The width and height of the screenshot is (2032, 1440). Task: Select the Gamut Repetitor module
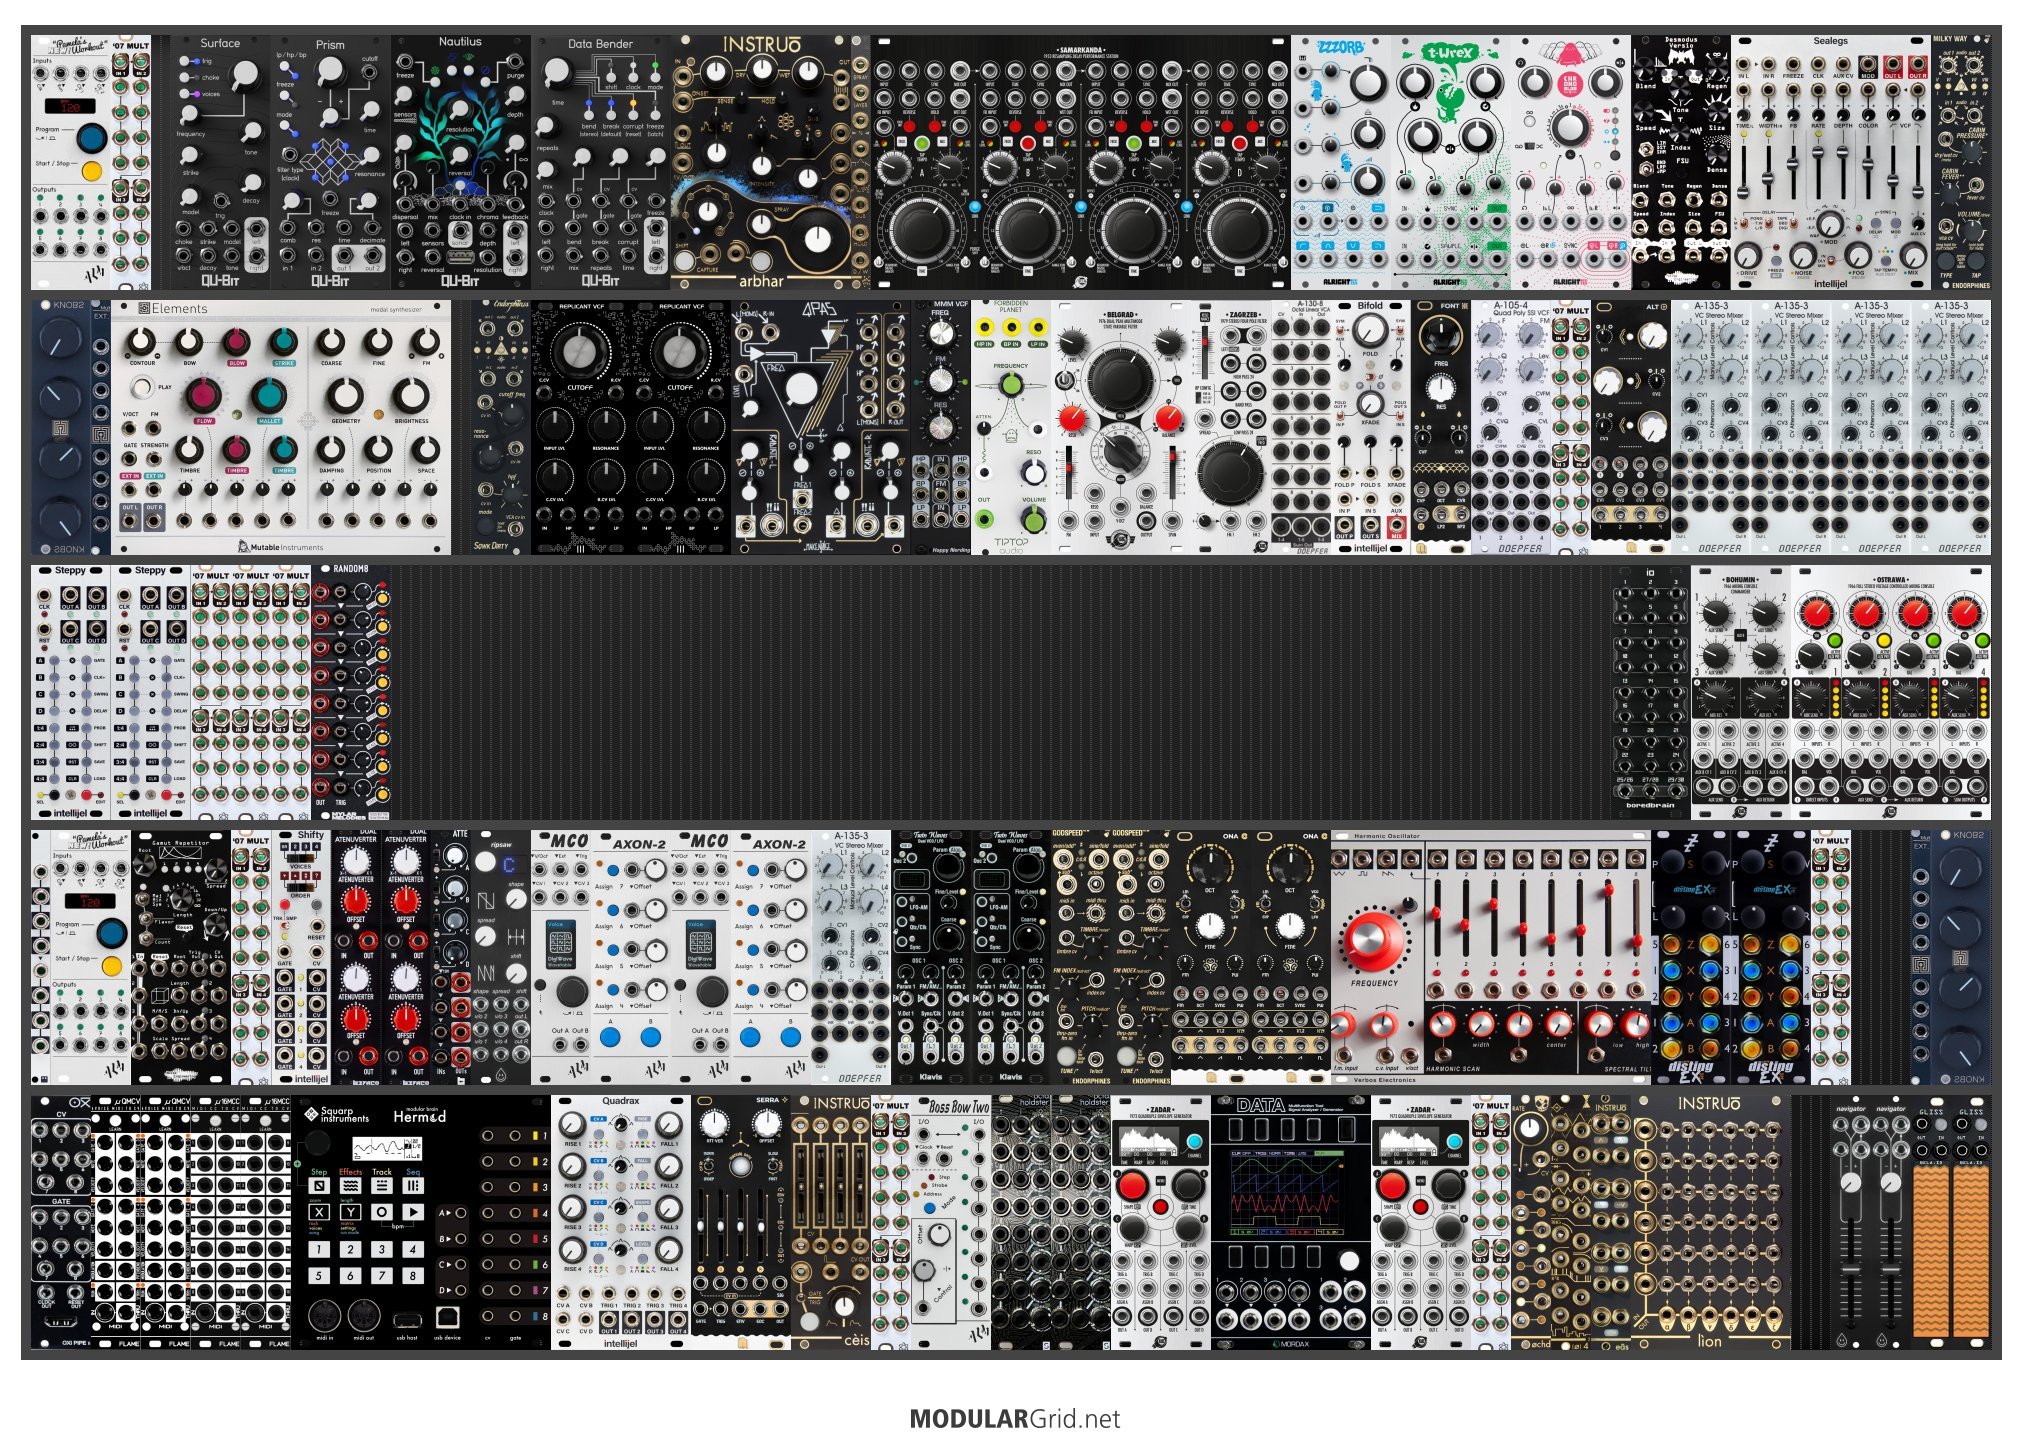[180, 957]
